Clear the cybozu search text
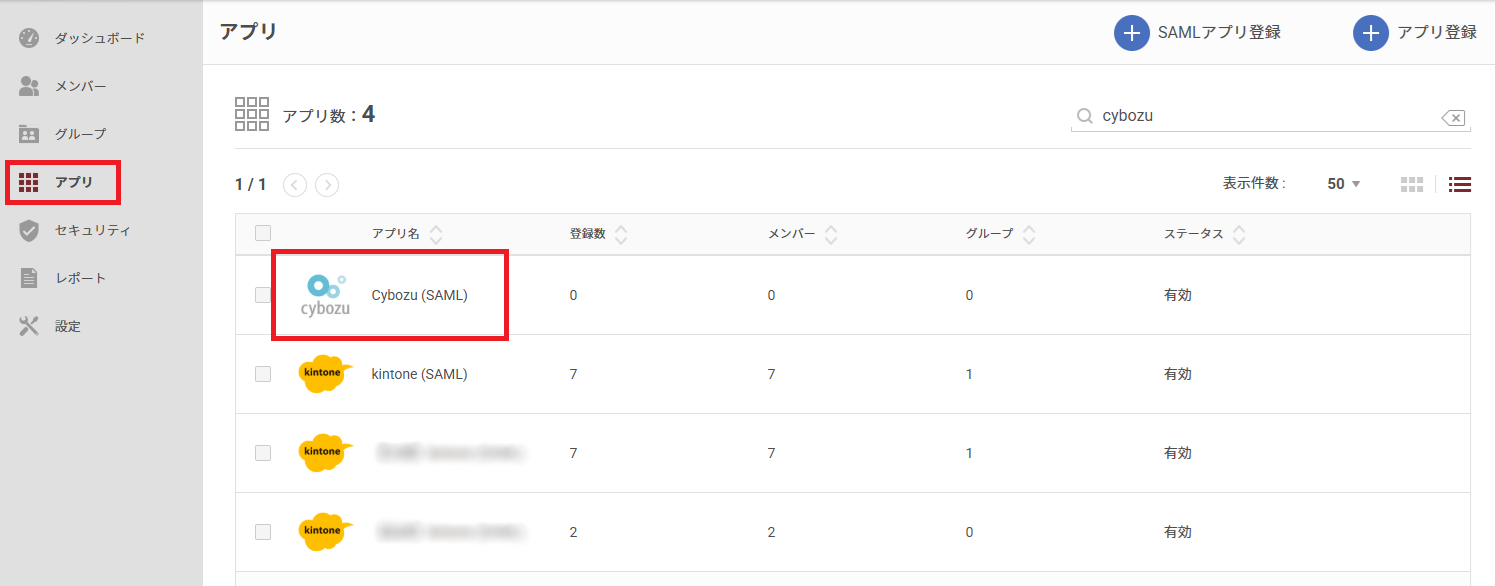The image size is (1495, 586). (x=1453, y=118)
